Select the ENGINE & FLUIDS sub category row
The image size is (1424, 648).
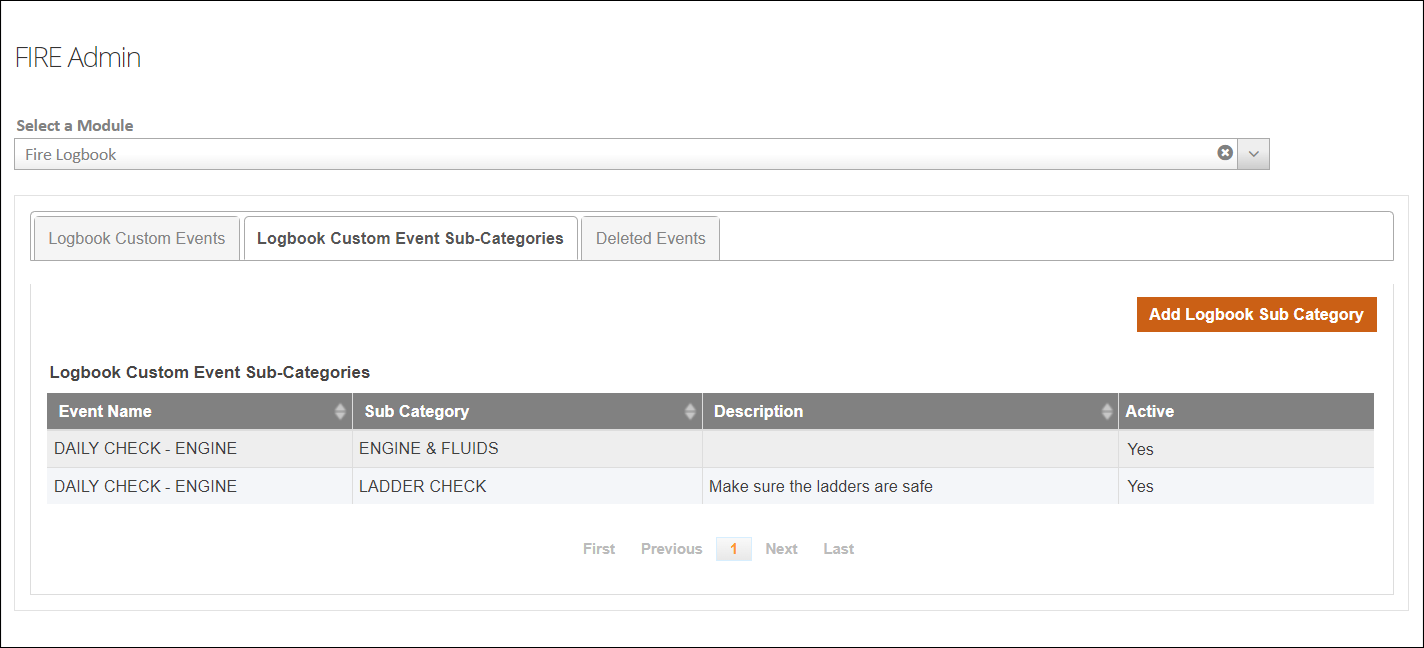click(x=428, y=449)
